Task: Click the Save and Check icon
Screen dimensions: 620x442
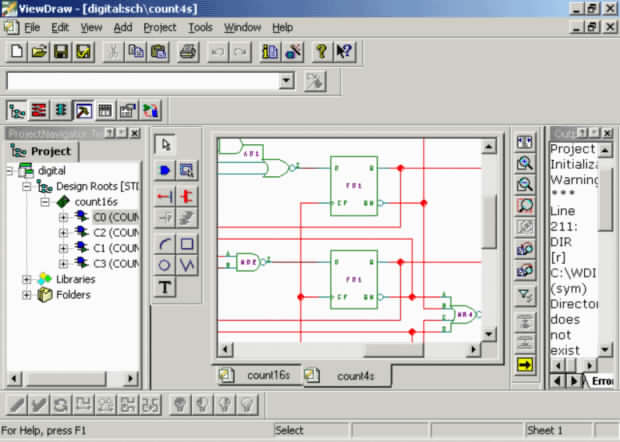Action: 83,52
